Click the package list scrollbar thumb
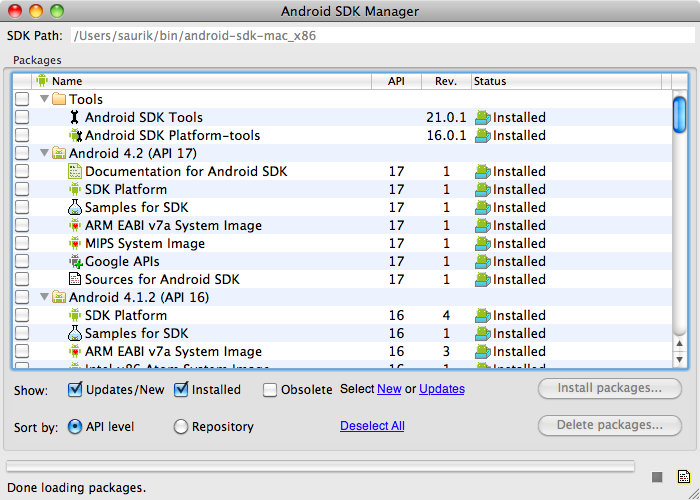This screenshot has height=500, width=700. pyautogui.click(x=679, y=114)
